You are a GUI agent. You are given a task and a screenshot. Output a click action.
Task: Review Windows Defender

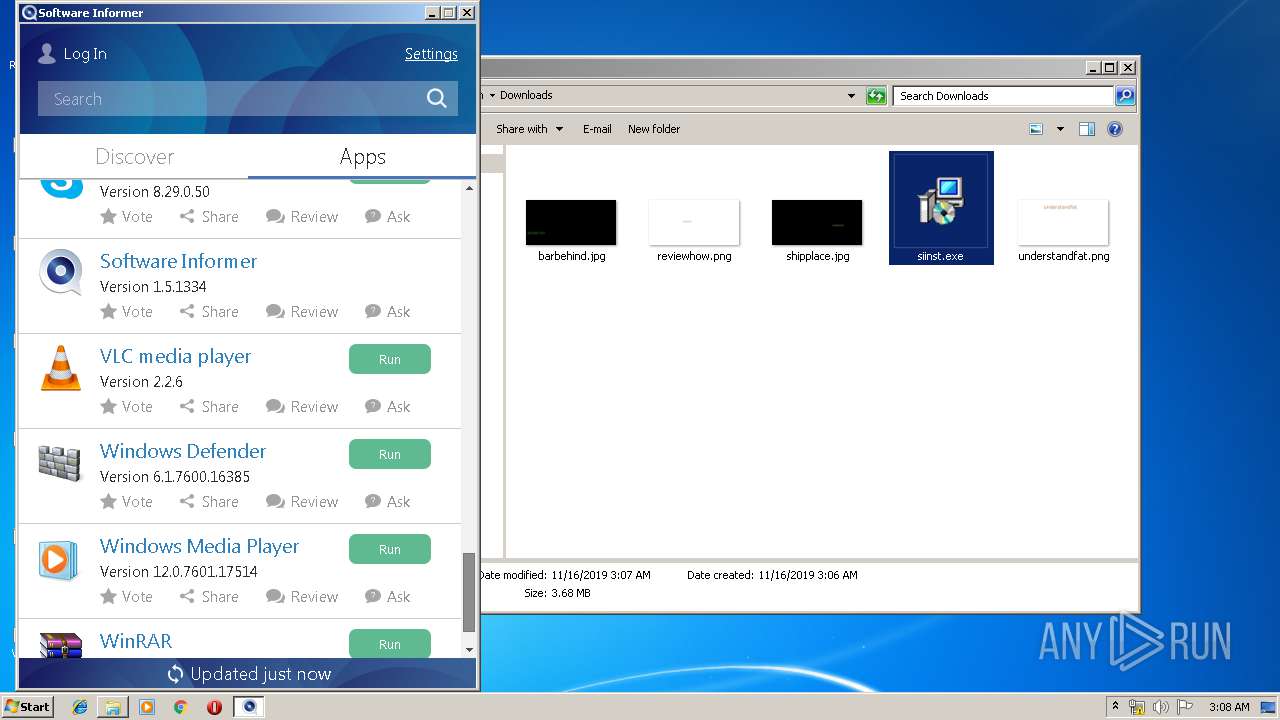[302, 502]
